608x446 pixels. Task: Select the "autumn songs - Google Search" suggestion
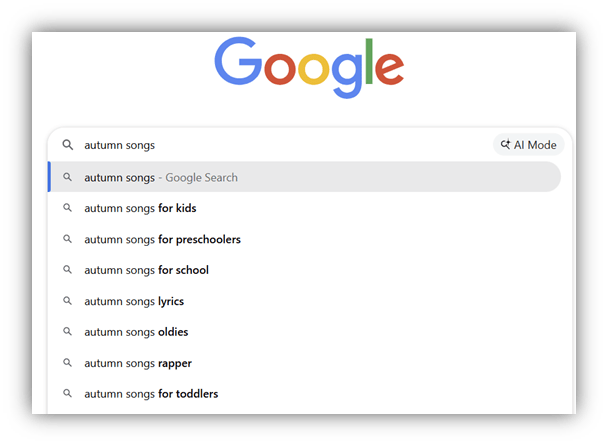coord(161,178)
